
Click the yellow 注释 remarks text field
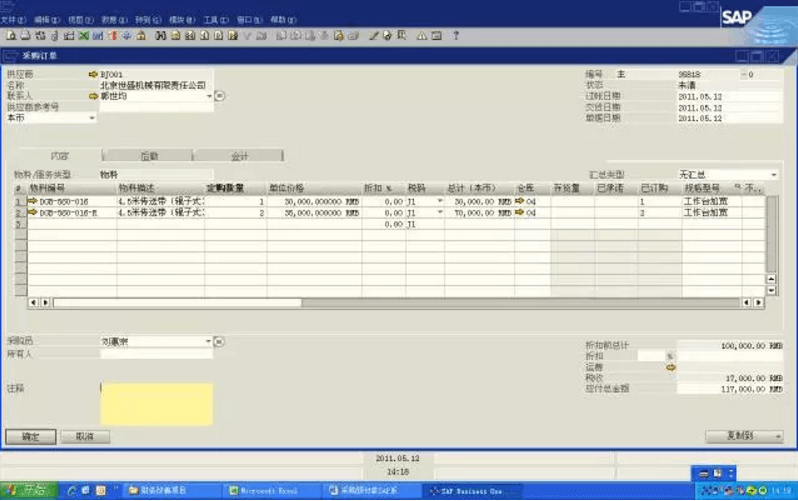click(x=157, y=404)
